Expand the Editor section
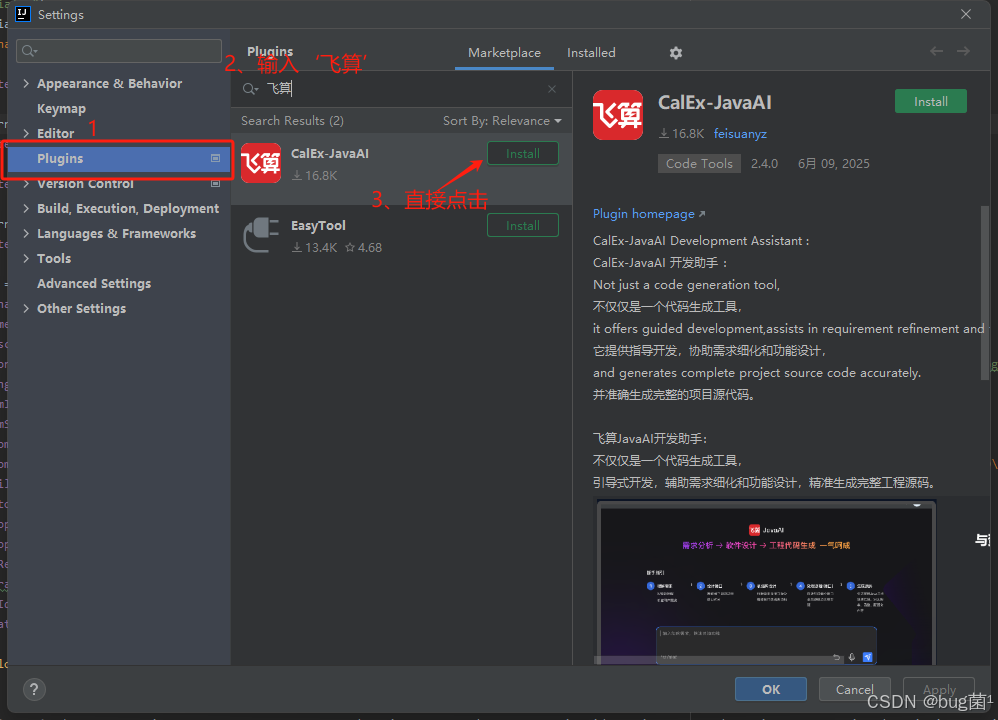This screenshot has width=998, height=720. [x=26, y=133]
